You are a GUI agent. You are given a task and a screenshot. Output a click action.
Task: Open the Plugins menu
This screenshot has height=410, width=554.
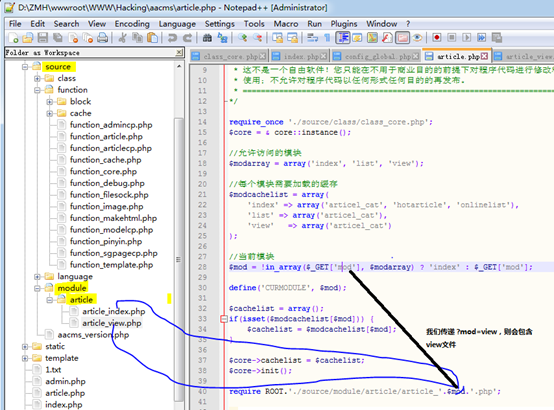pos(344,24)
